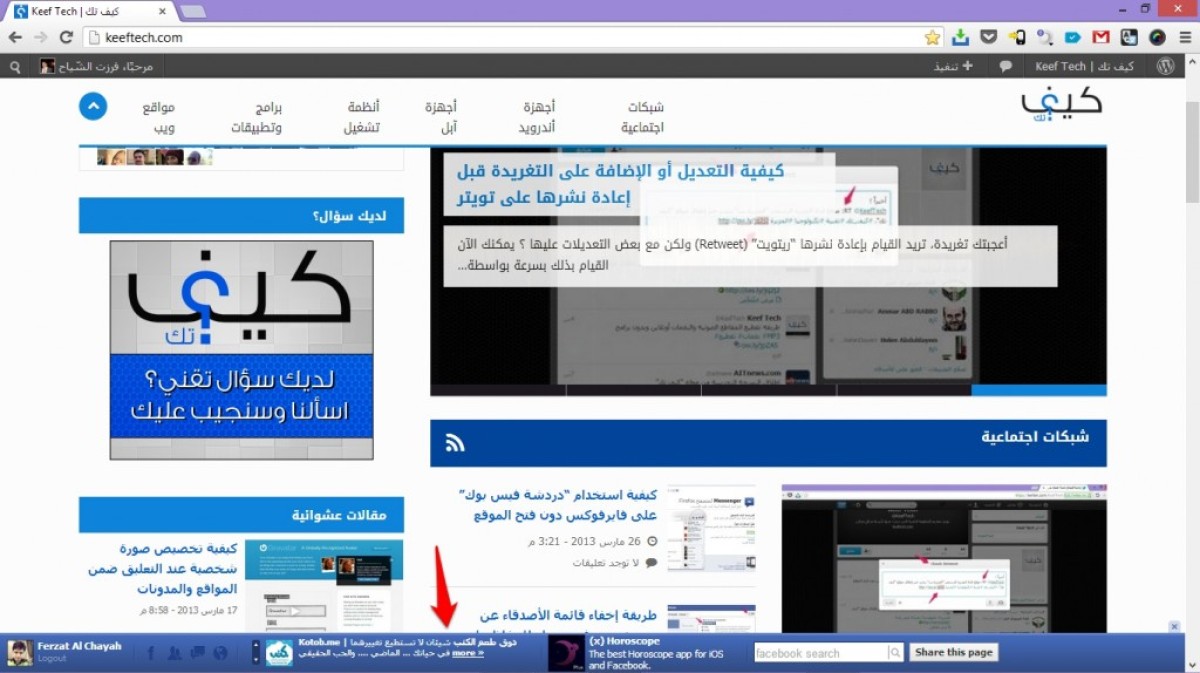Screen dimensions: 1200x673
Task: Open the WordPress logo menu in admin bar
Action: click(1165, 66)
